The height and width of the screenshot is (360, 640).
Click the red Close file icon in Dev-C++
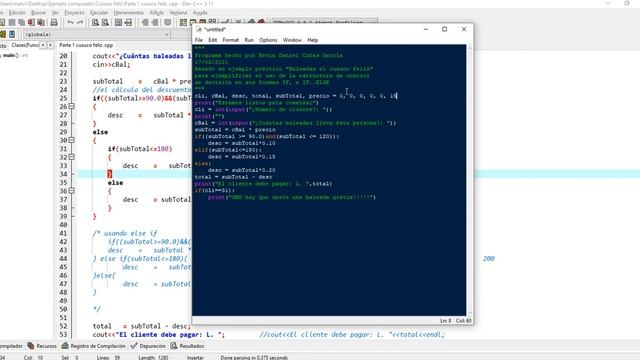pos(31,22)
